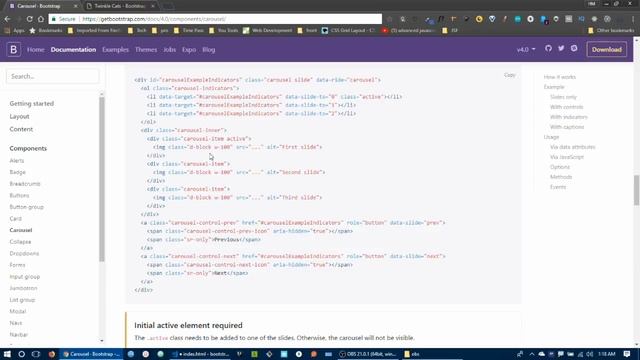Image resolution: width=640 pixels, height=360 pixels.
Task: Open the Windows Start menu
Action: click(x=7, y=354)
